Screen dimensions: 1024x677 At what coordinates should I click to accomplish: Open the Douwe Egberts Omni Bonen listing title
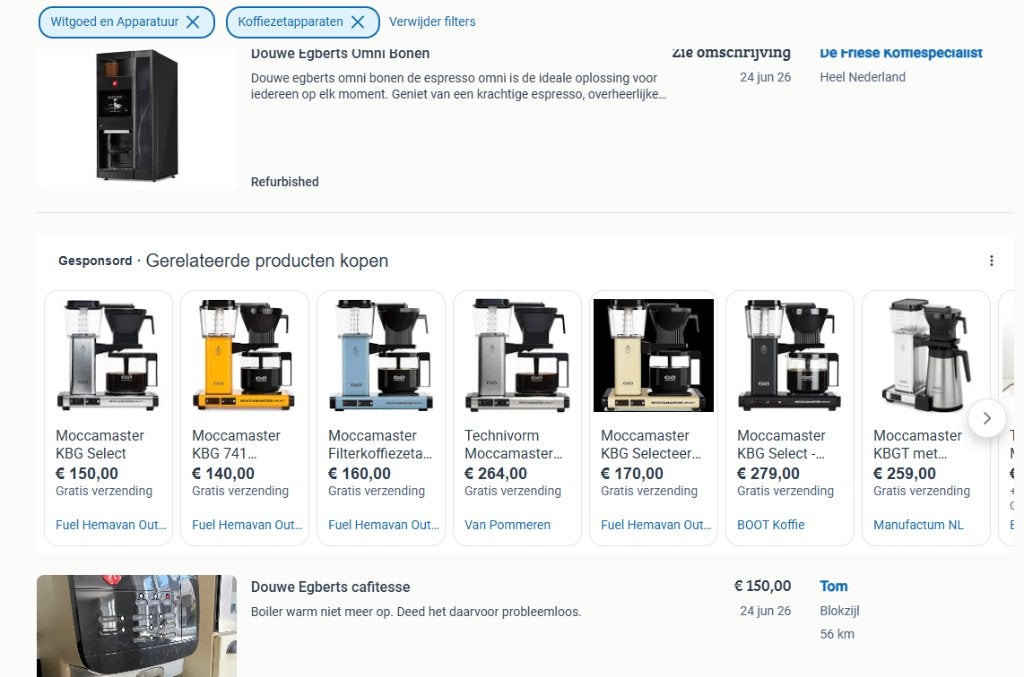click(340, 54)
